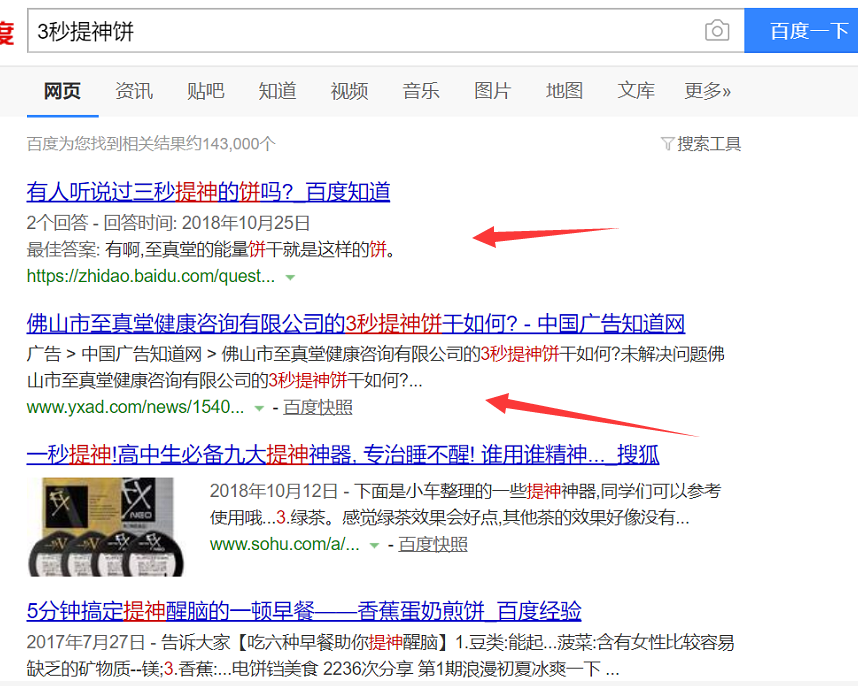858x686 pixels.
Task: Click the funnel icon beside 搜索工具
Action: 667,144
